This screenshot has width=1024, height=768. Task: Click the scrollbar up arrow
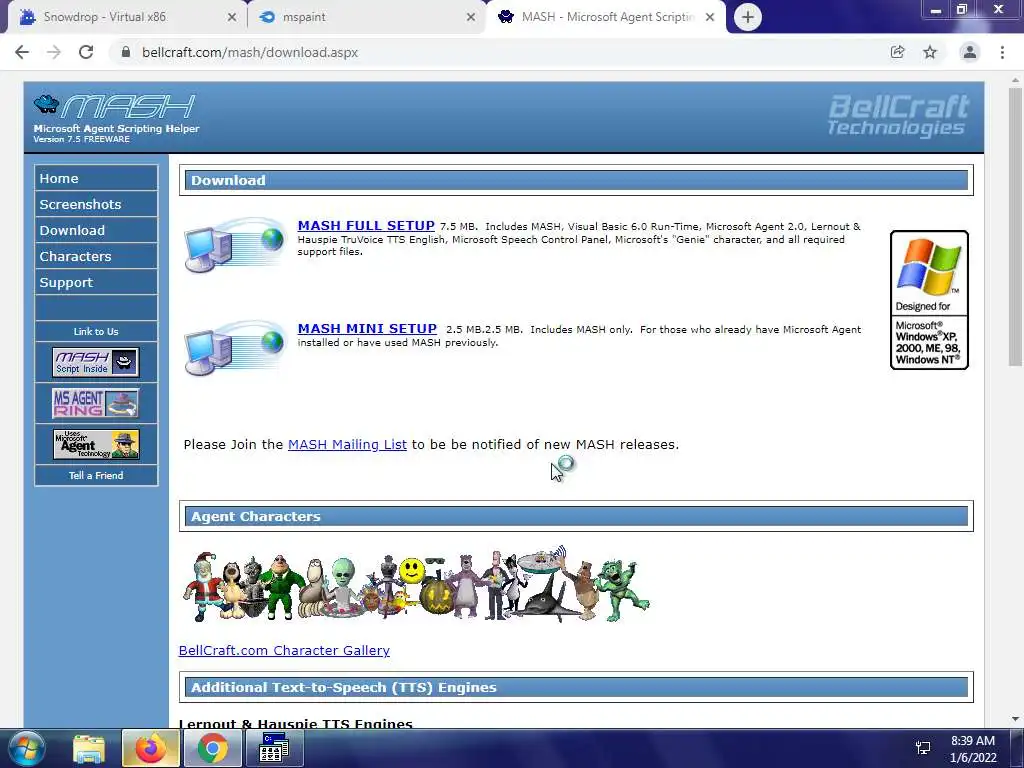pyautogui.click(x=1016, y=80)
